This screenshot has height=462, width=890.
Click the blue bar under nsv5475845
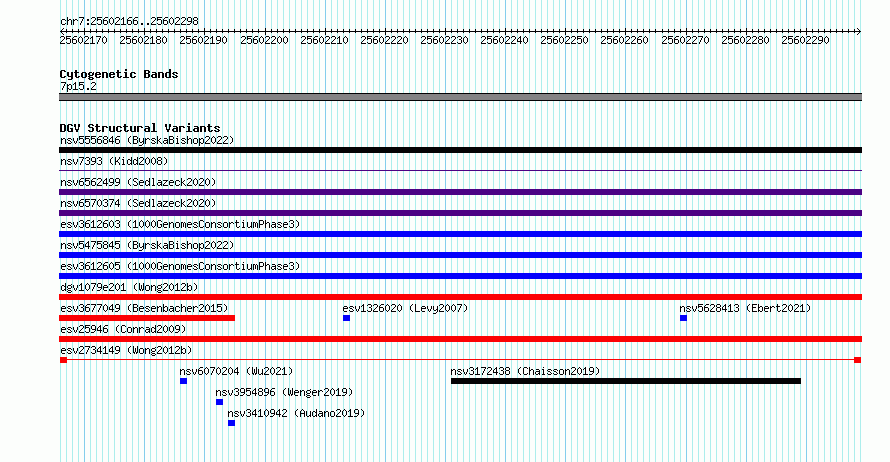click(x=460, y=255)
